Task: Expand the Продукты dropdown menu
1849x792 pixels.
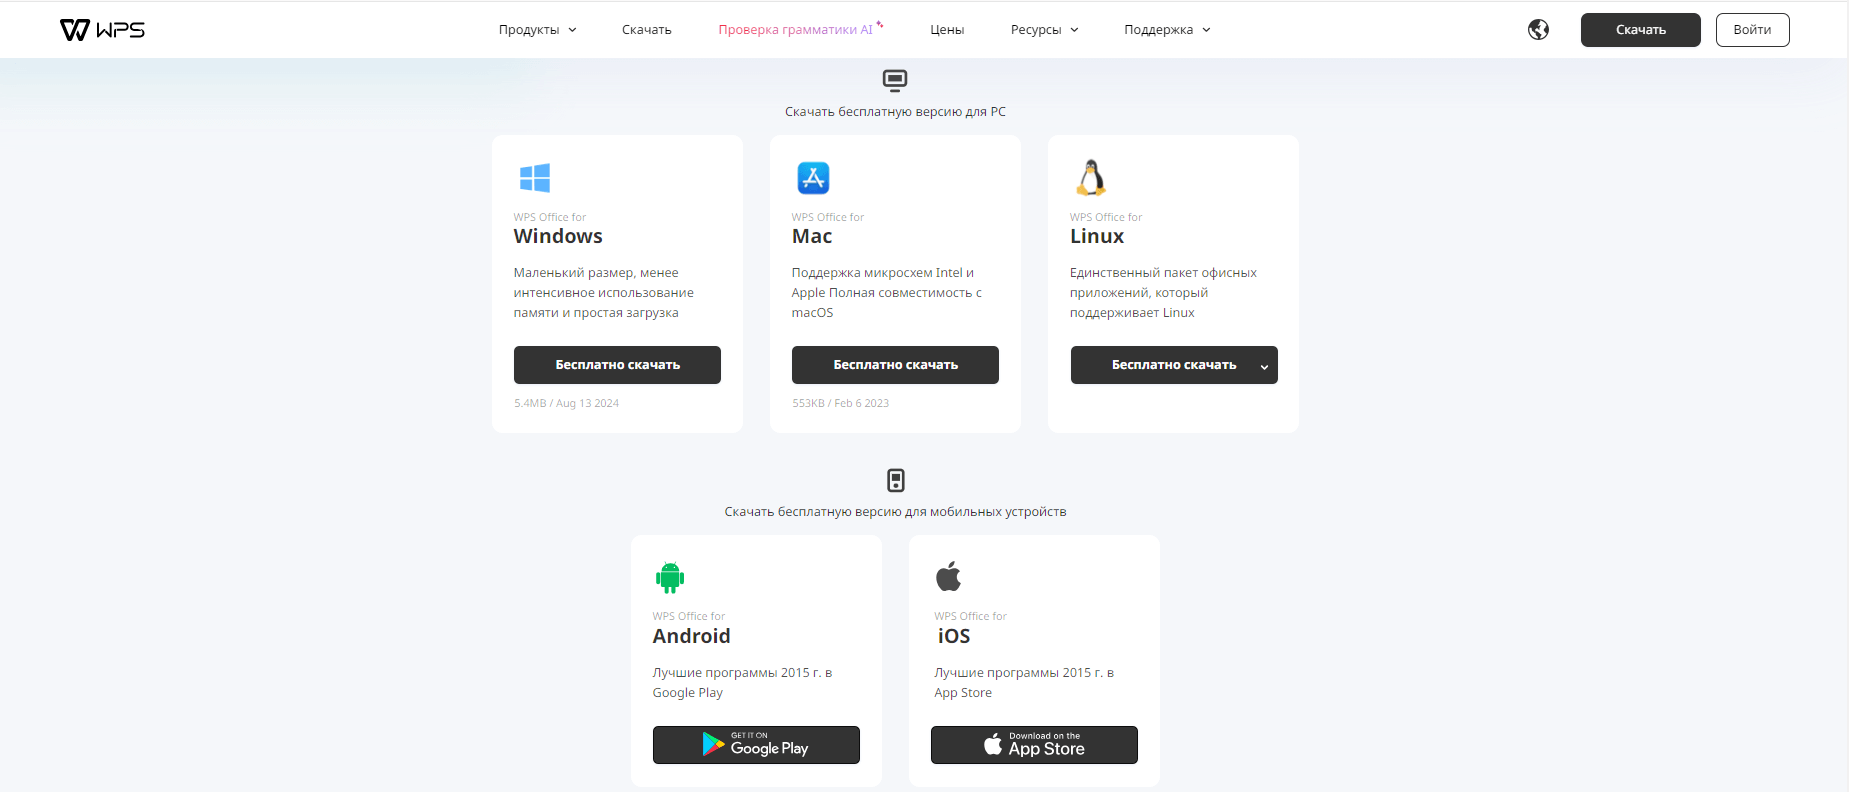Action: pos(538,30)
